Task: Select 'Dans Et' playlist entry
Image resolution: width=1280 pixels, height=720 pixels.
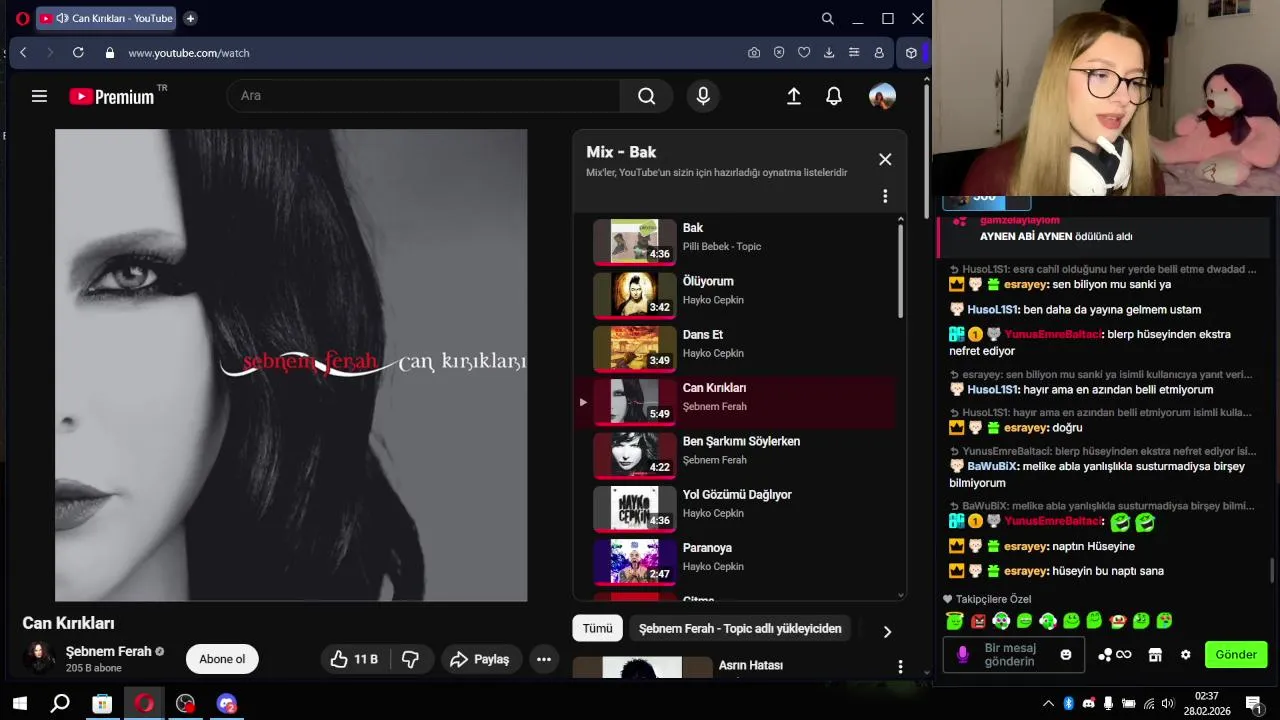Action: coord(735,347)
